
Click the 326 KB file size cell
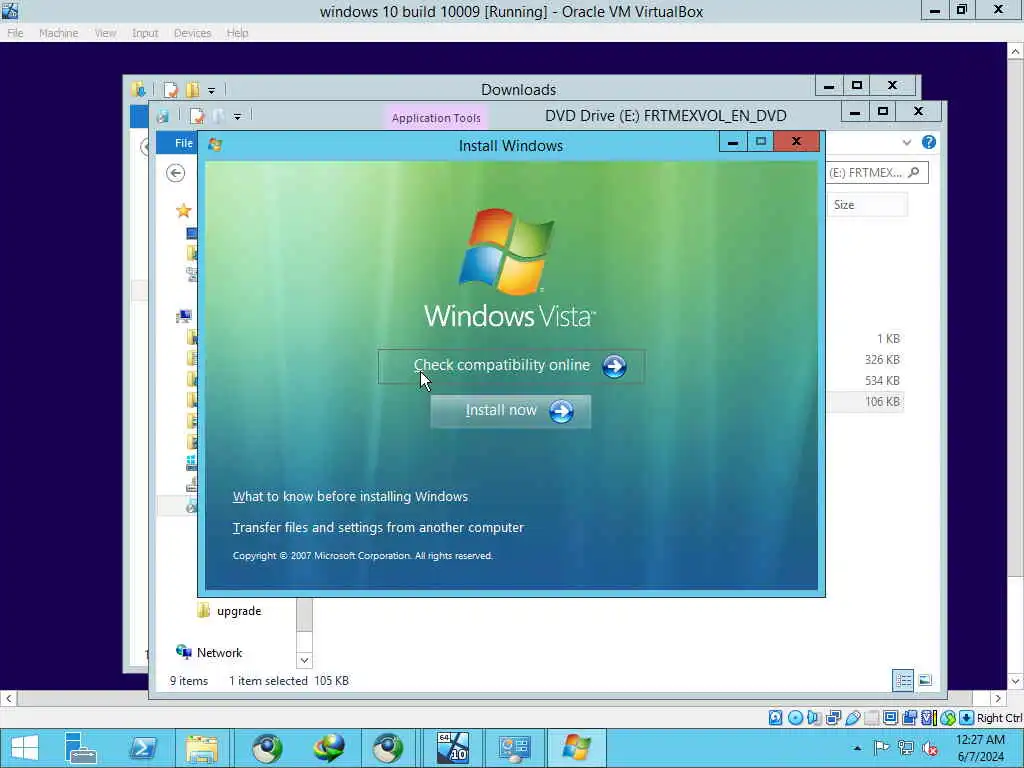click(882, 360)
